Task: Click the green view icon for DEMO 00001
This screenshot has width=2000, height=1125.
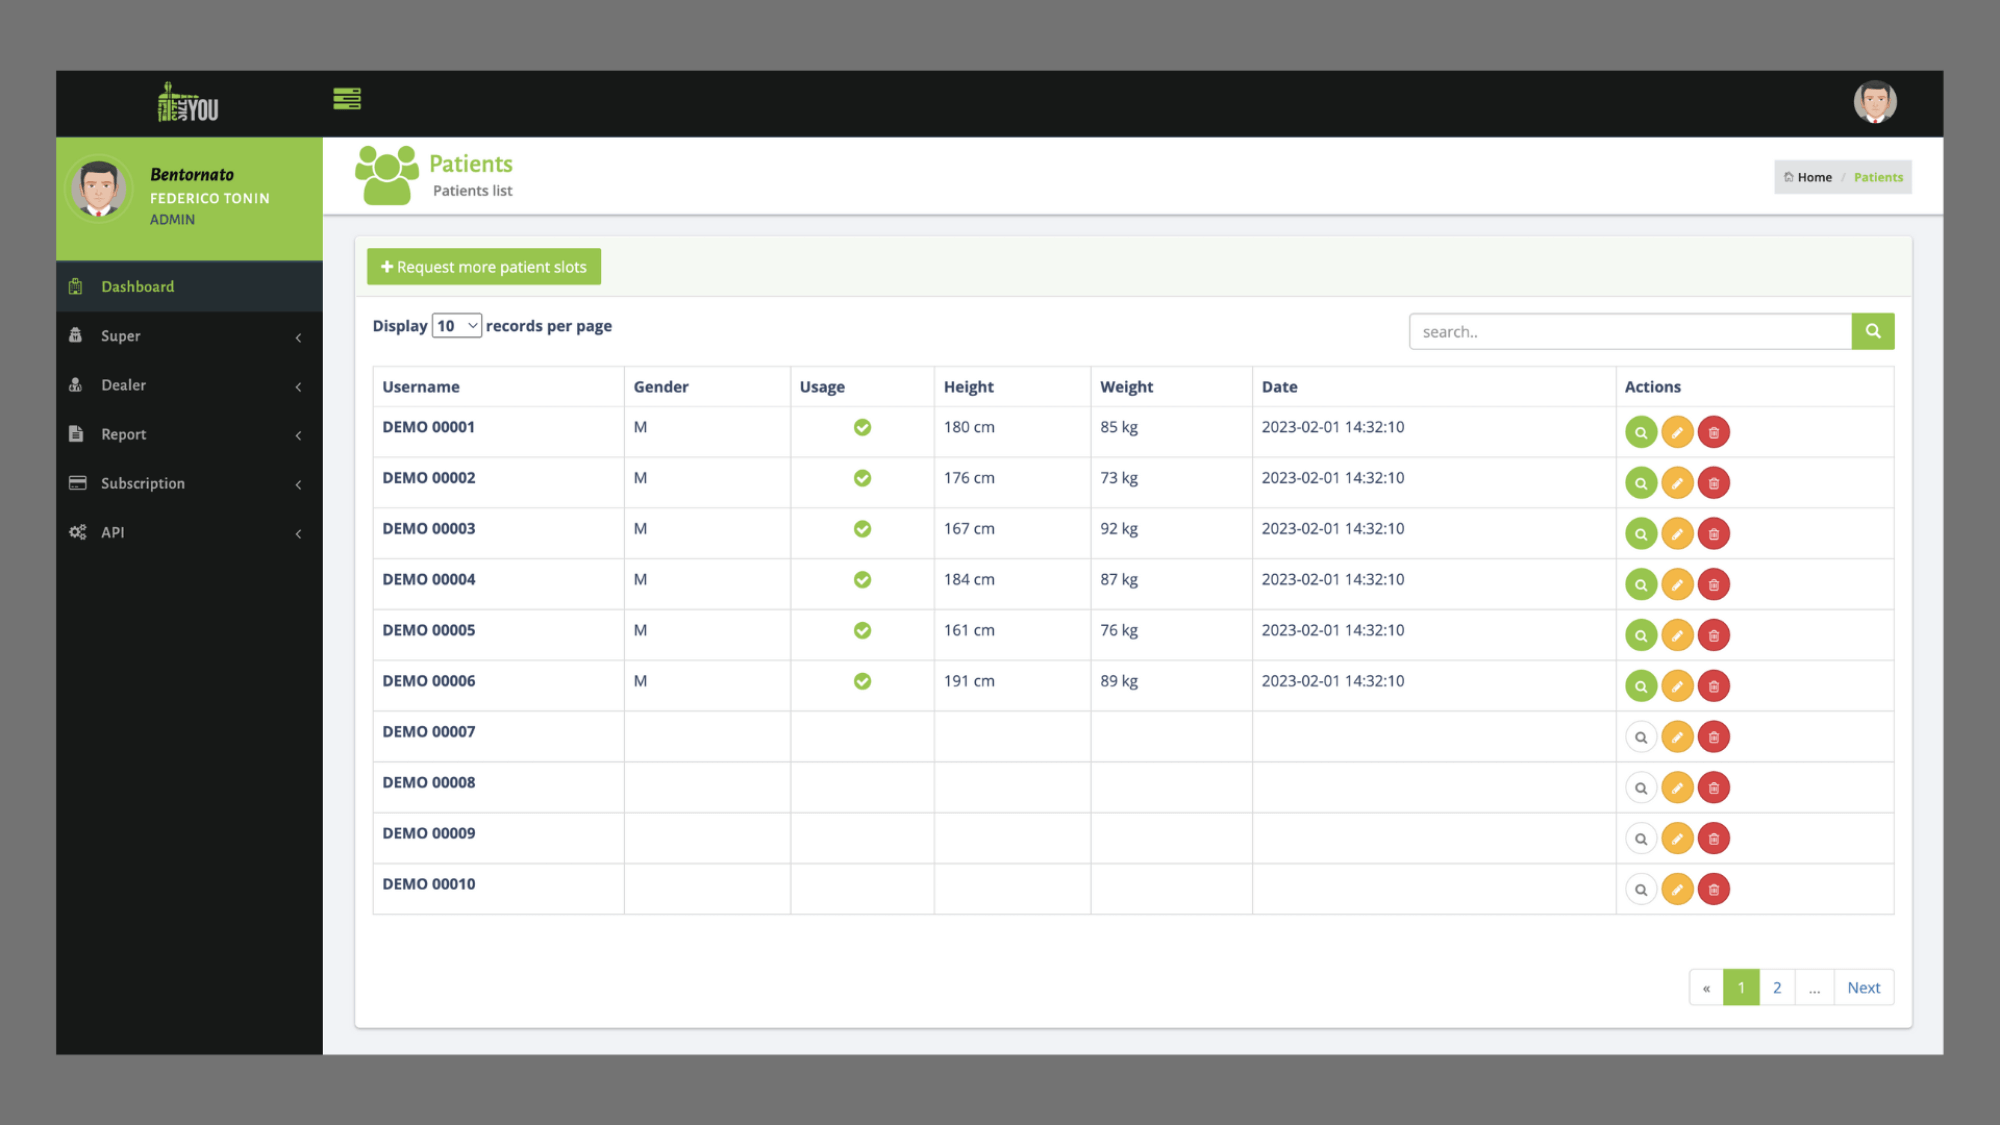Action: (x=1640, y=432)
